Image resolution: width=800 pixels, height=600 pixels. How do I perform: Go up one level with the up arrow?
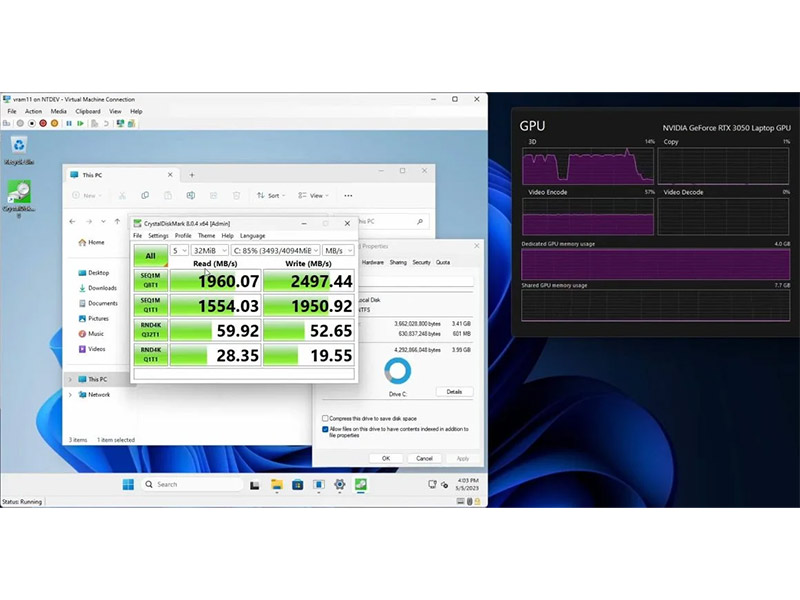tap(117, 221)
